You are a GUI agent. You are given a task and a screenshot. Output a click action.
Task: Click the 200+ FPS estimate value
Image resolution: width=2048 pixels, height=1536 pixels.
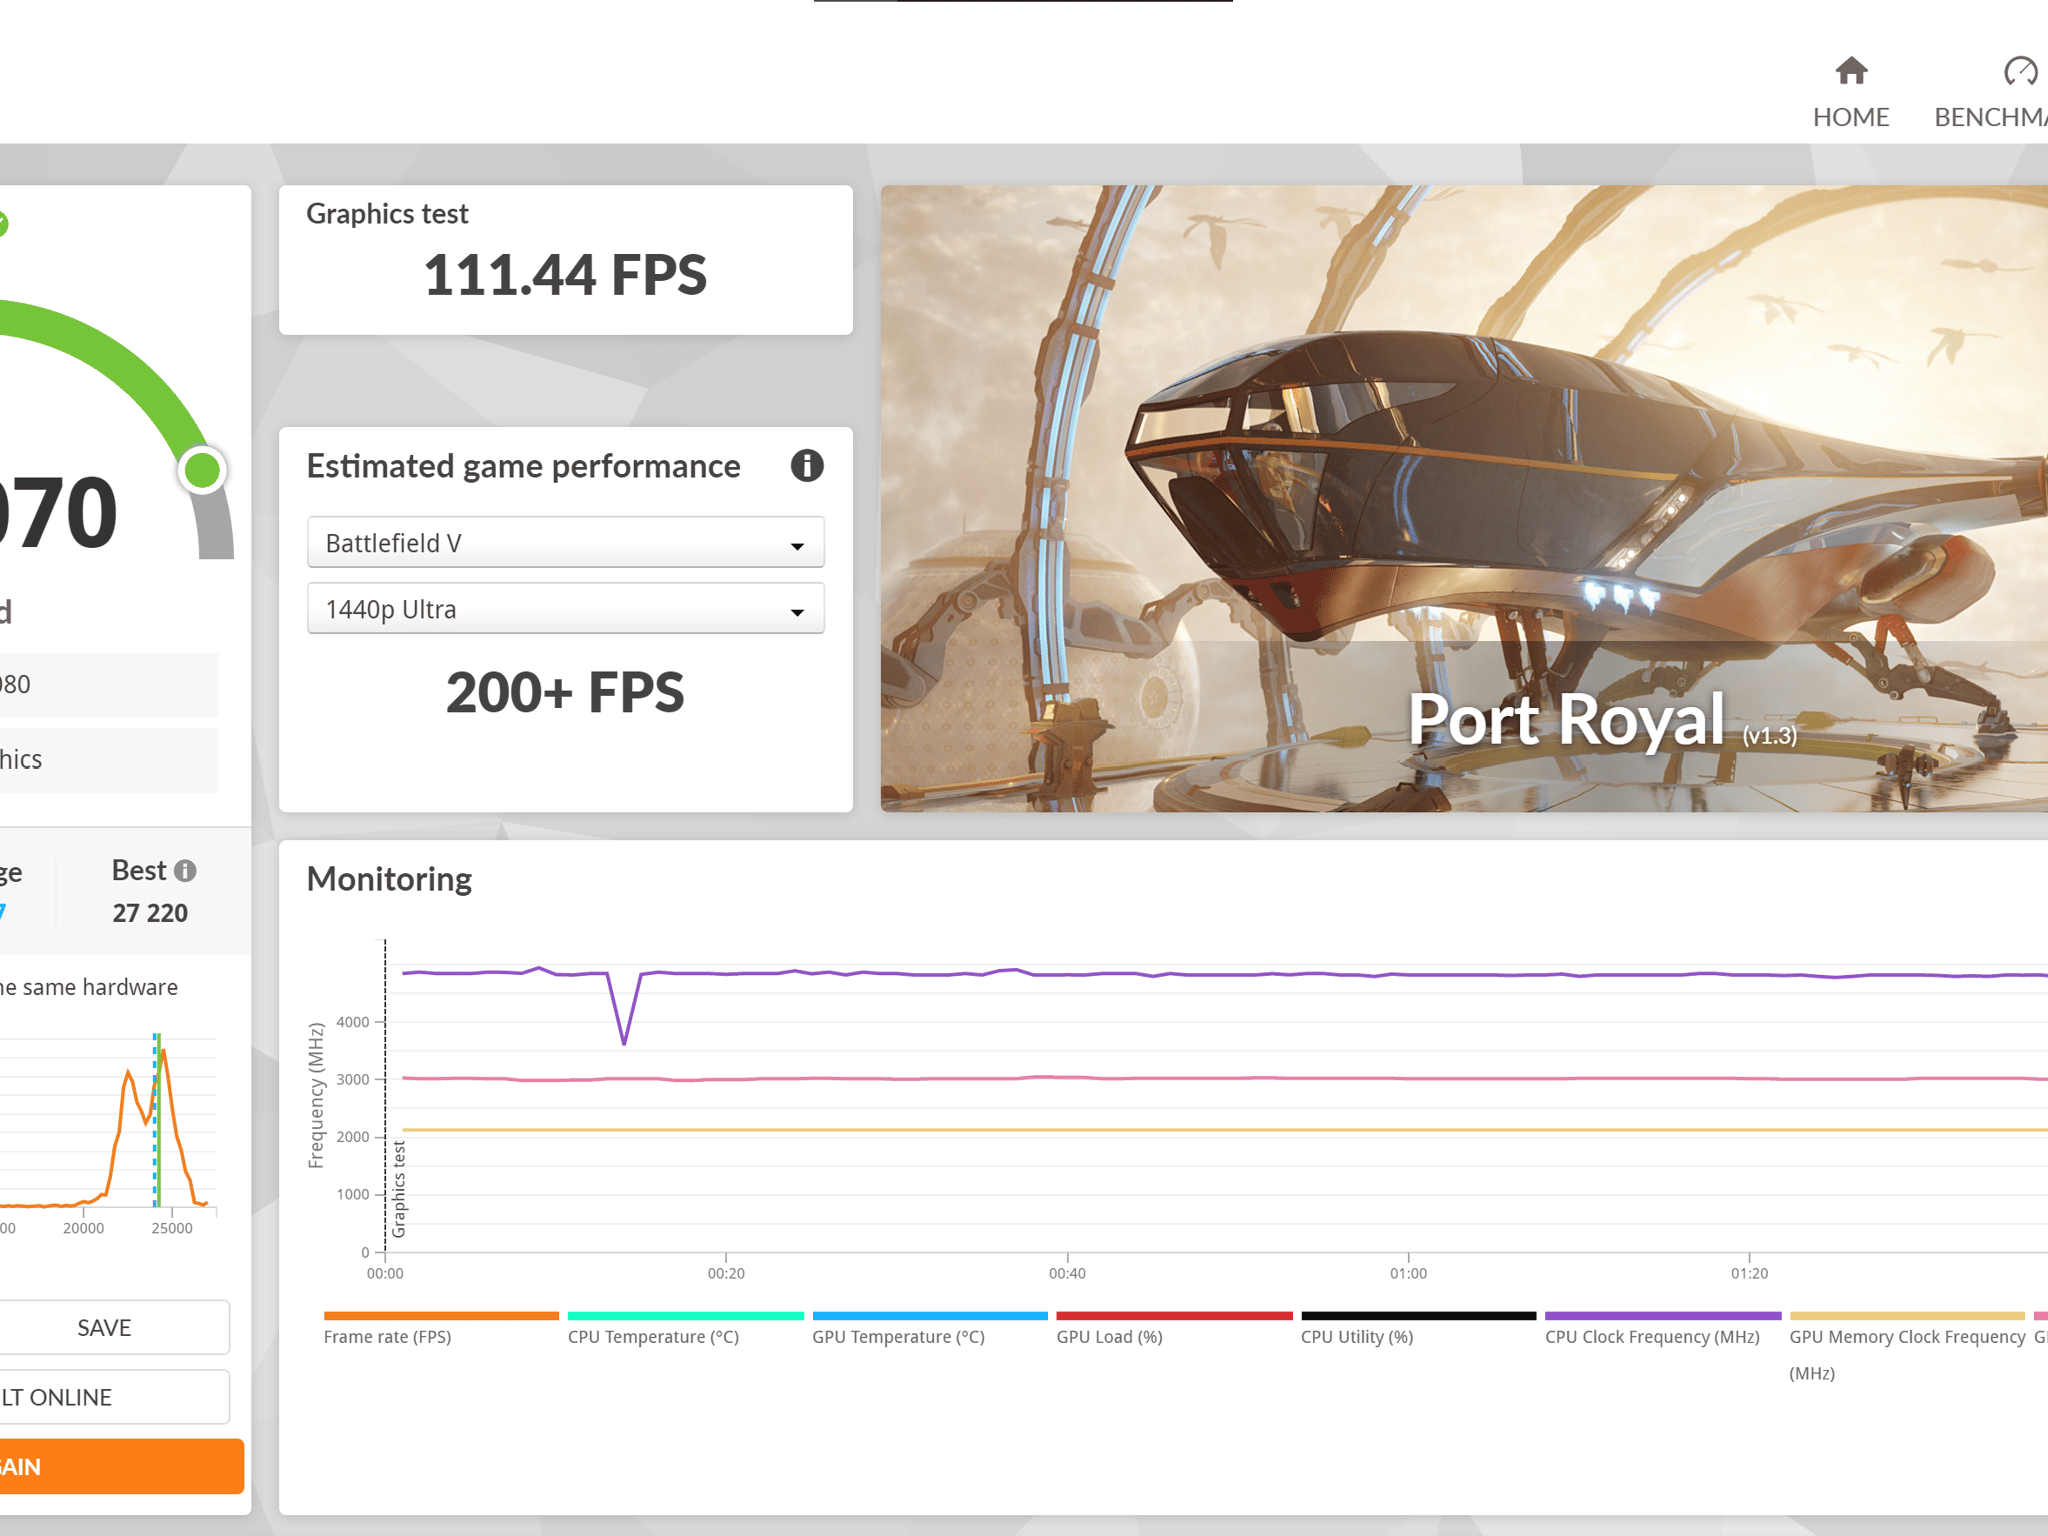(x=565, y=692)
